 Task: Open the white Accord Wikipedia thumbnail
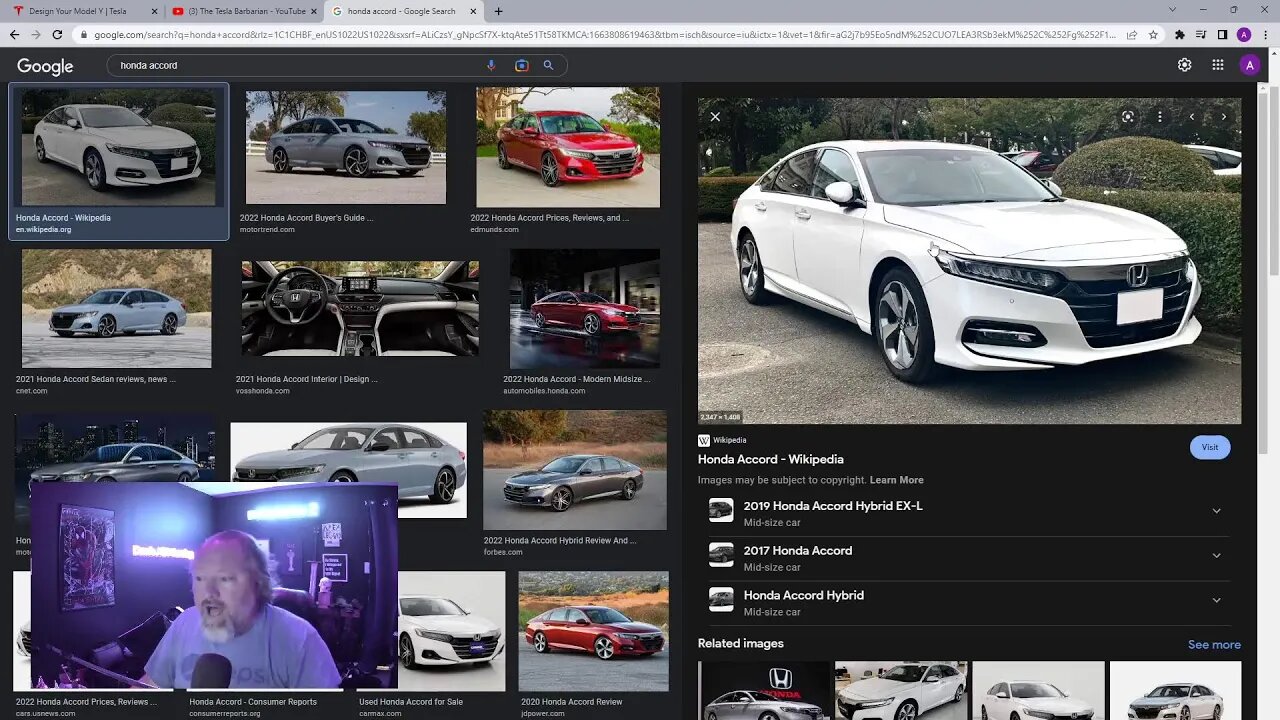[x=118, y=148]
